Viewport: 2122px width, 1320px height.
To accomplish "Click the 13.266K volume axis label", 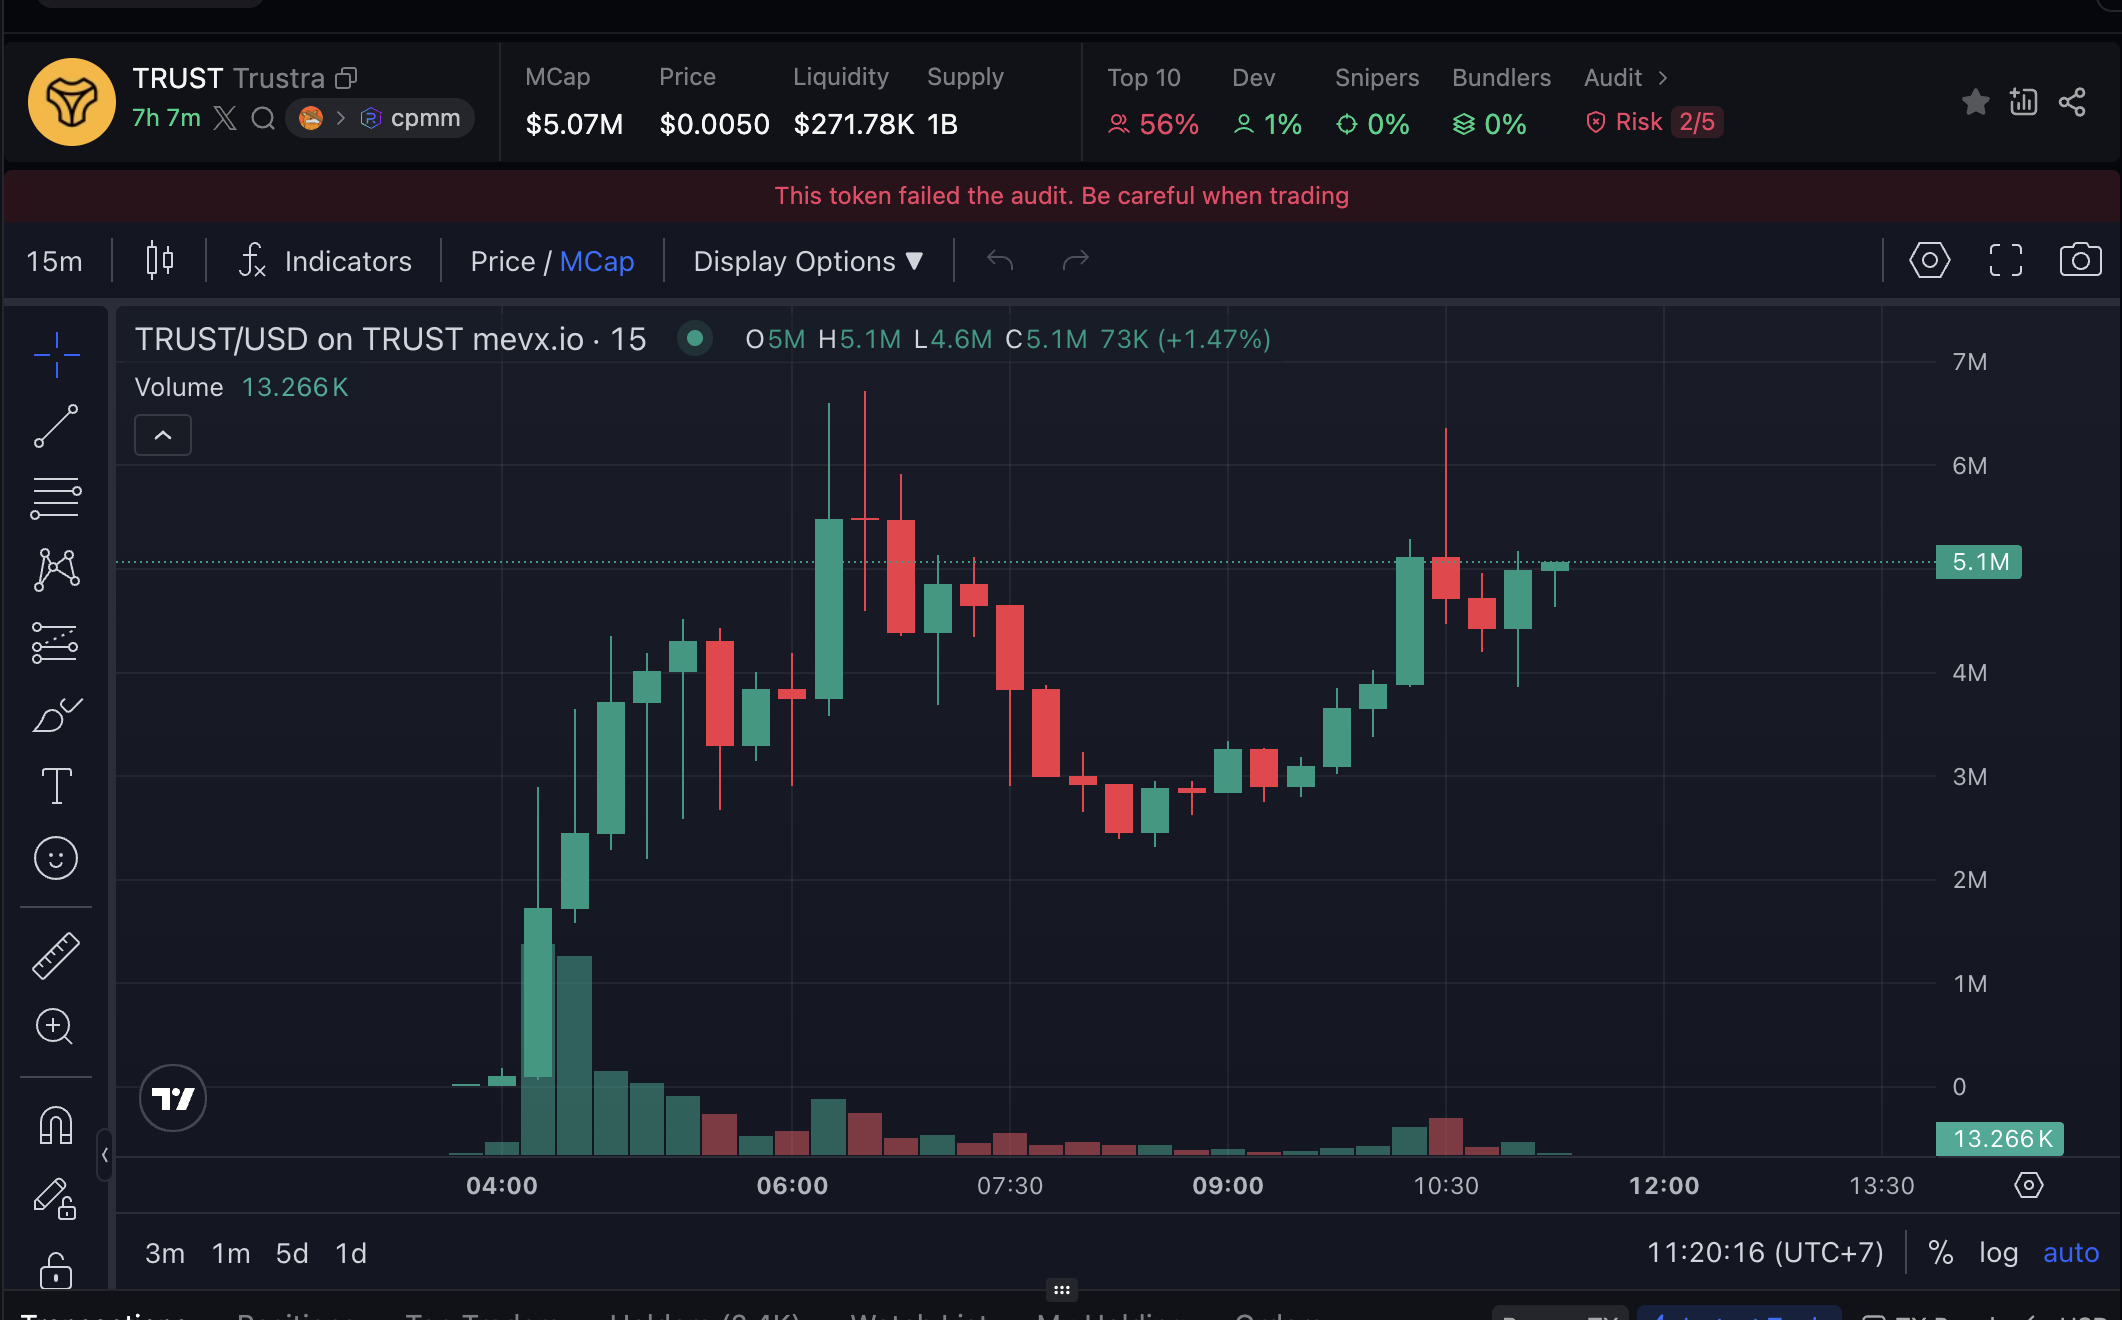I will pyautogui.click(x=2000, y=1139).
